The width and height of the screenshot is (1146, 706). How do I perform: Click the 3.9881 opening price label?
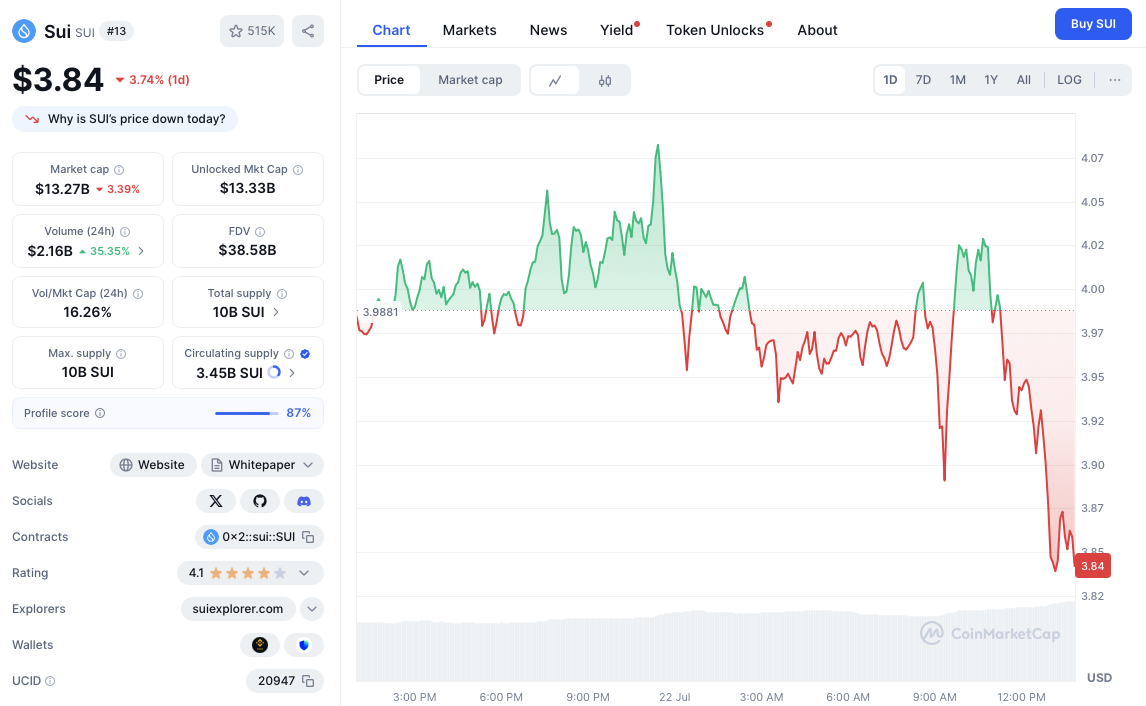coord(380,311)
